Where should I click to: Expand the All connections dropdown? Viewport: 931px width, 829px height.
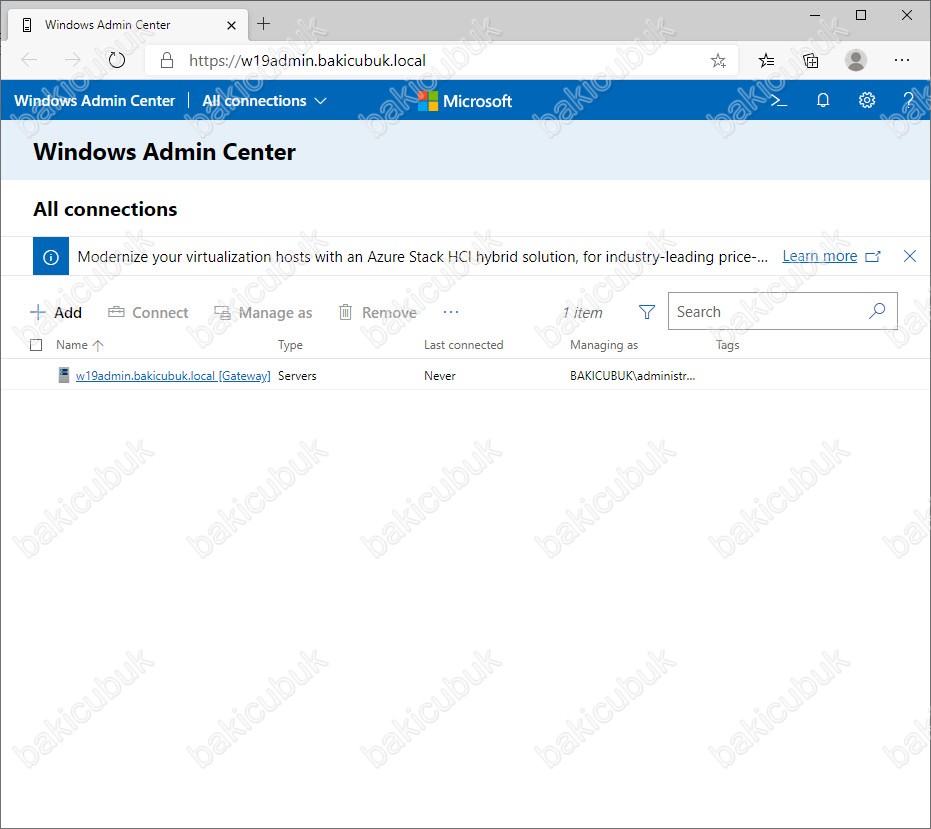[x=264, y=101]
